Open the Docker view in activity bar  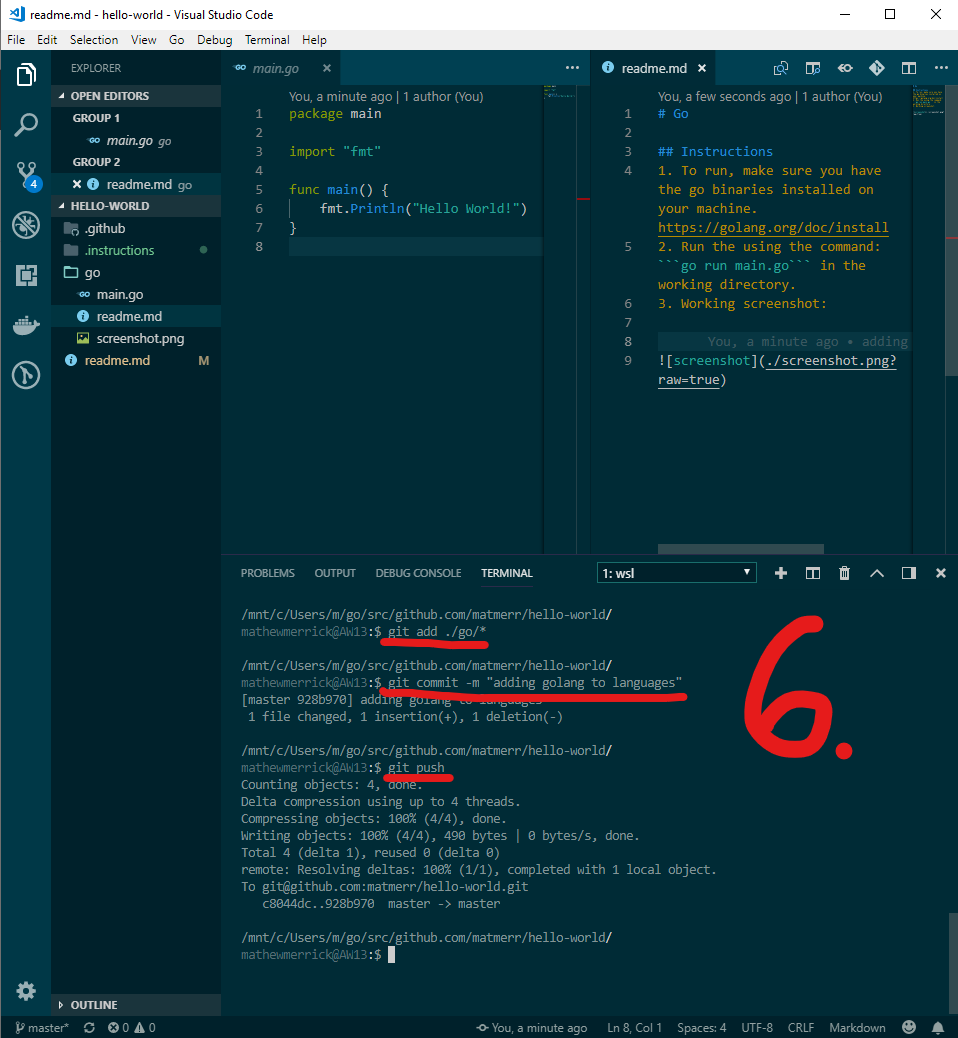[26, 325]
